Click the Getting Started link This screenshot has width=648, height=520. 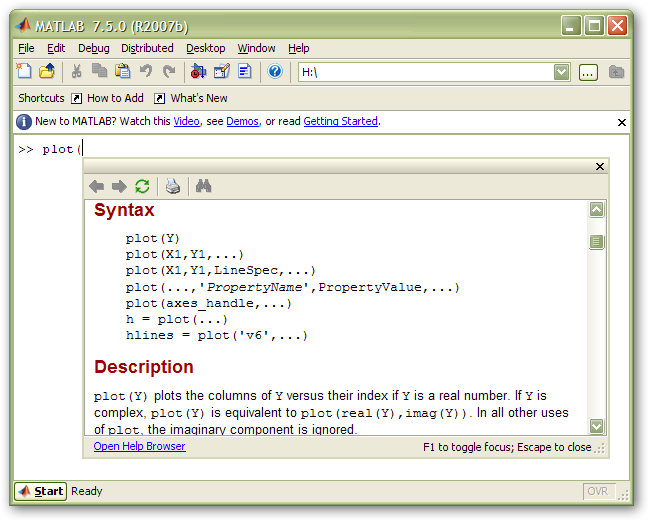click(340, 122)
